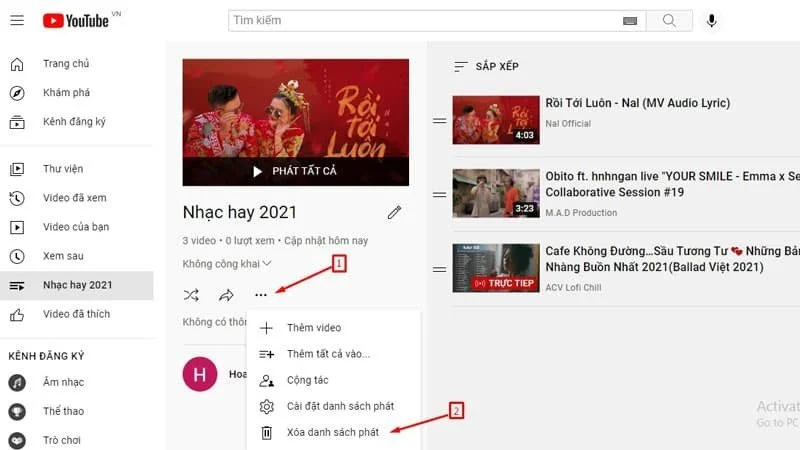This screenshot has width=800, height=450.
Task: Open M.A.D Production channel link
Action: coord(581,213)
